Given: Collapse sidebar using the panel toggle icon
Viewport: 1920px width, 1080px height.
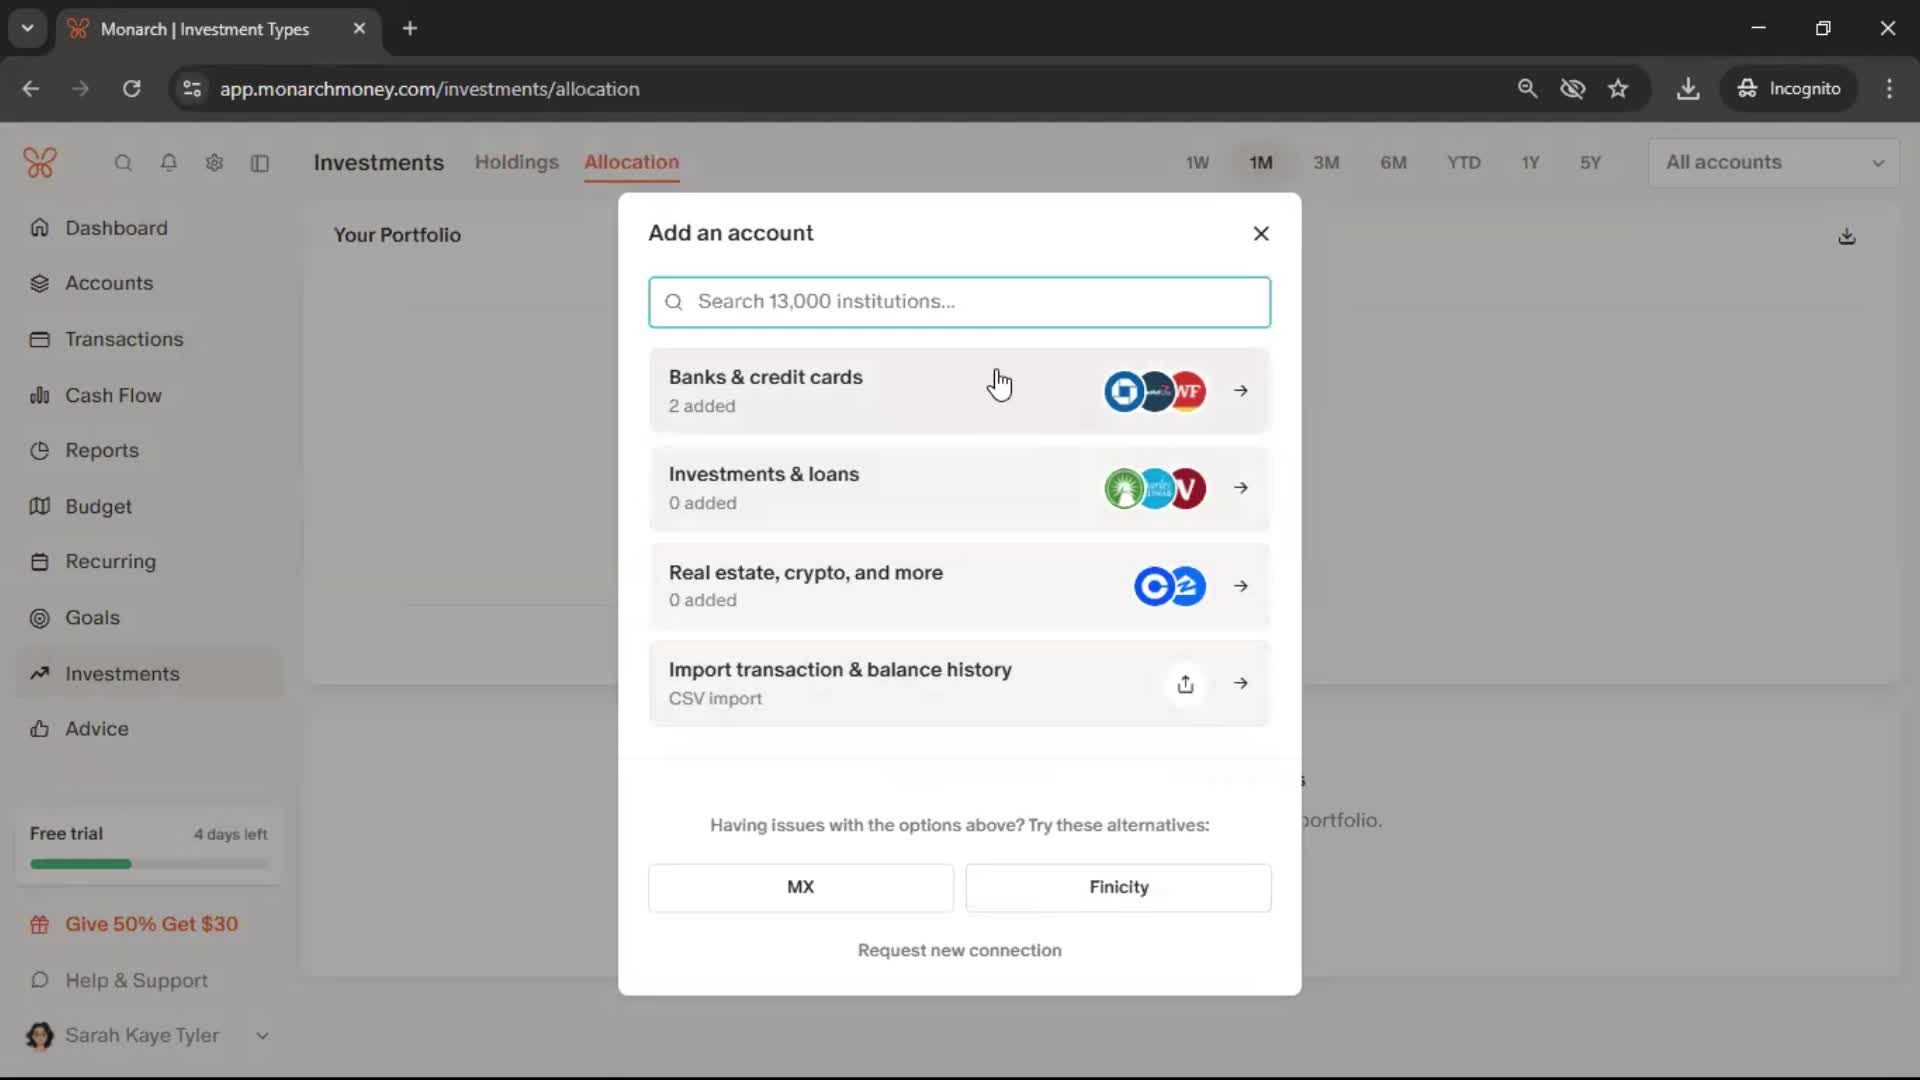Looking at the screenshot, I should pyautogui.click(x=260, y=163).
